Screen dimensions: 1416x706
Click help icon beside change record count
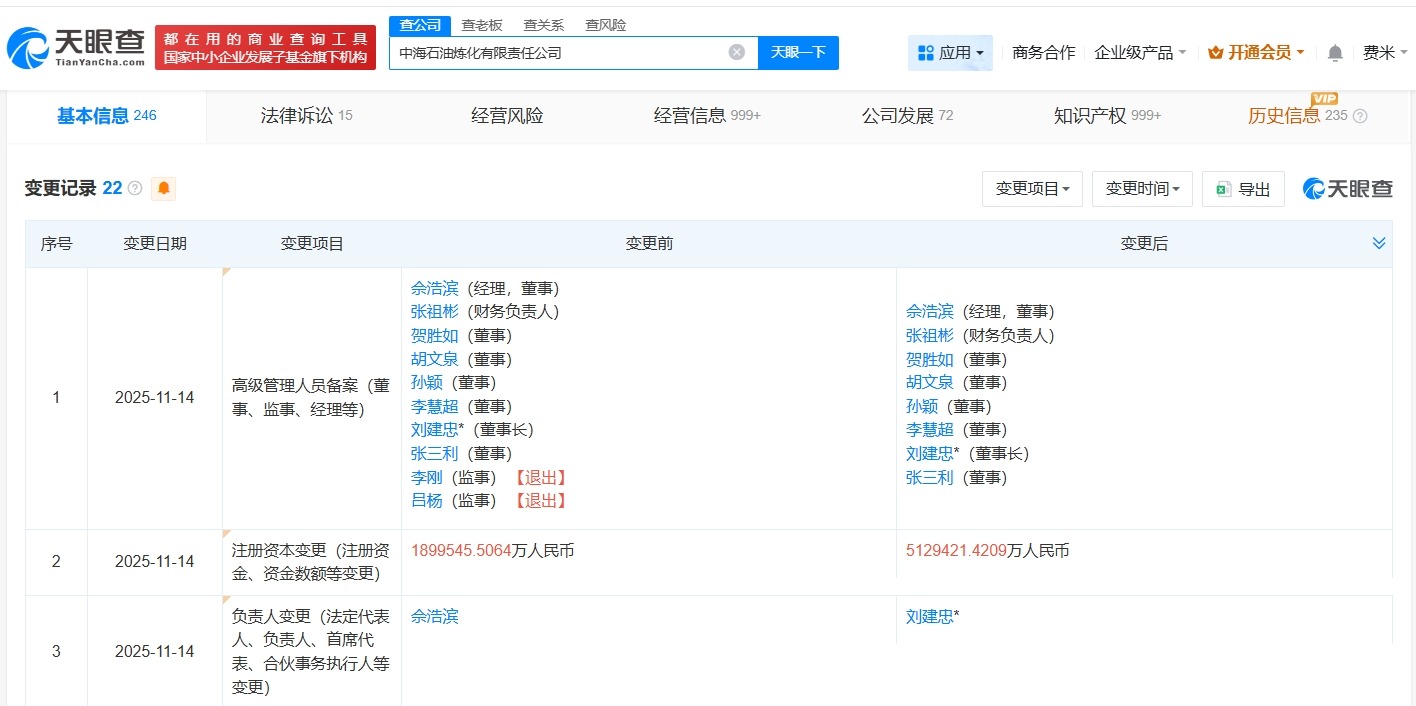click(x=135, y=188)
